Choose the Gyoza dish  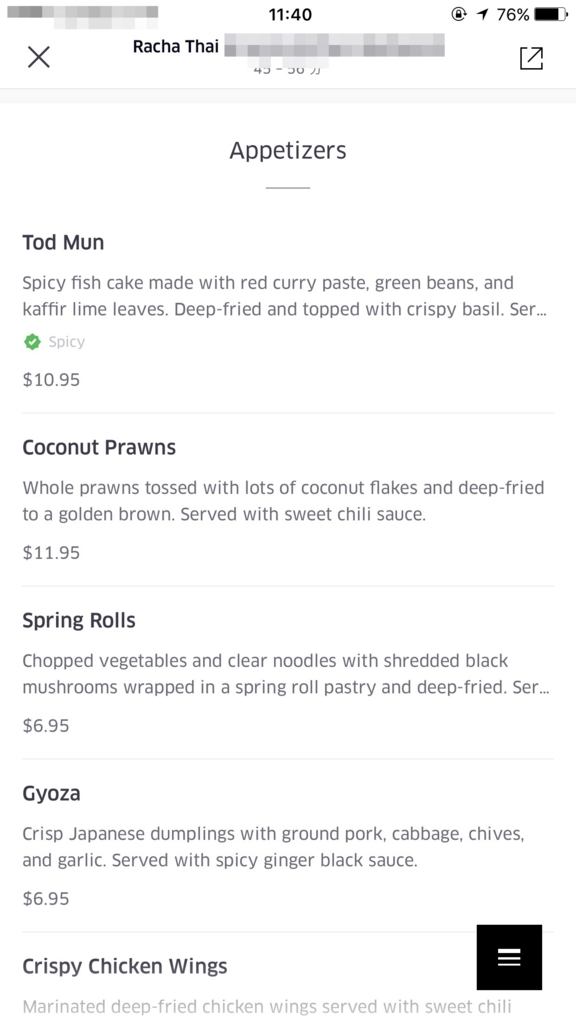pos(288,846)
